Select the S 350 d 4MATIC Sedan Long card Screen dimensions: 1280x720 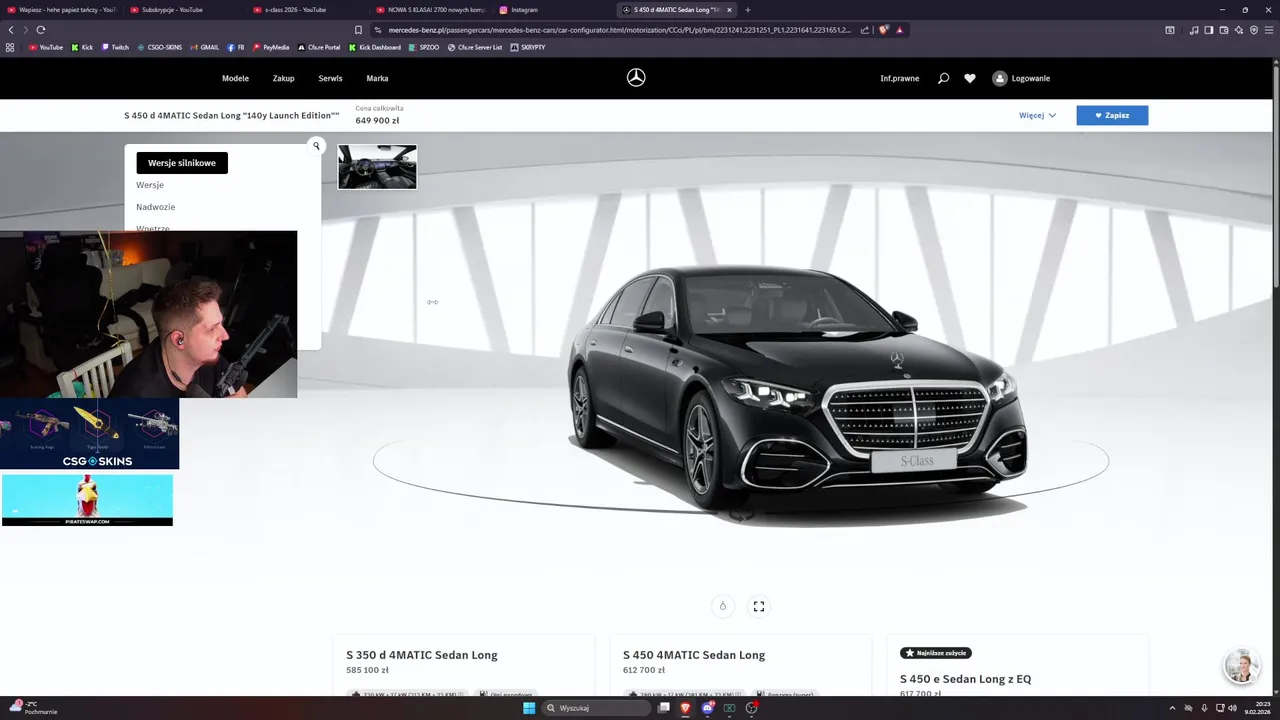pyautogui.click(x=463, y=665)
